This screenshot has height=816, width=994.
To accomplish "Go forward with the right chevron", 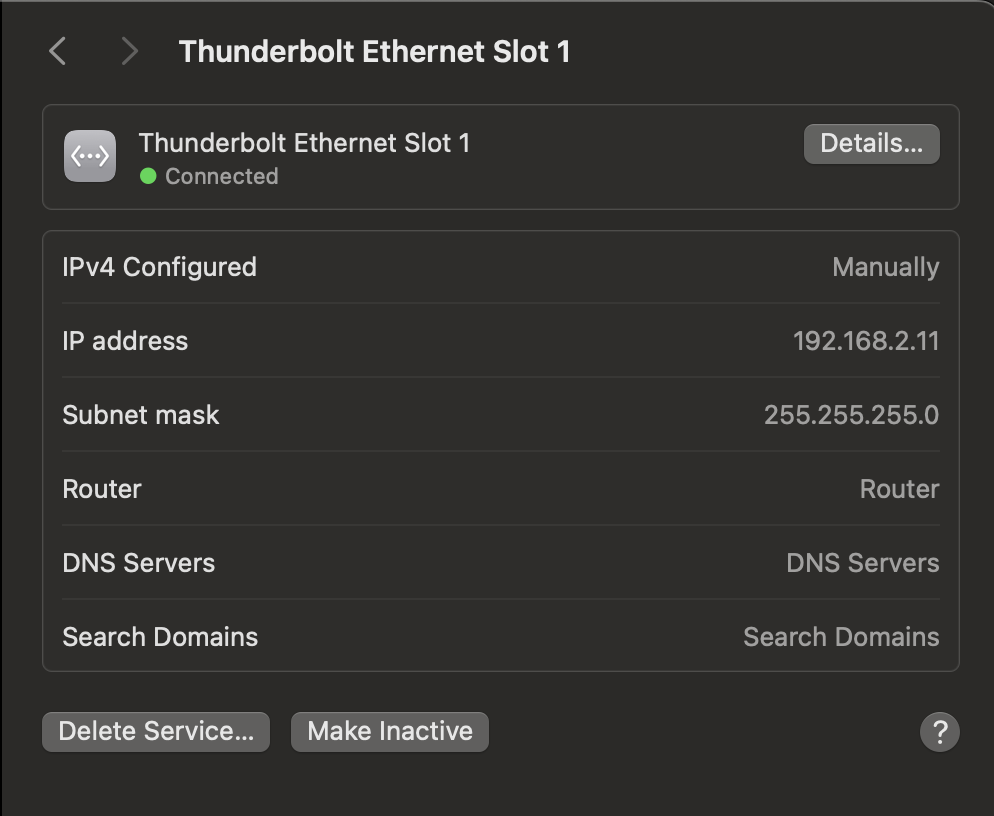I will (128, 51).
